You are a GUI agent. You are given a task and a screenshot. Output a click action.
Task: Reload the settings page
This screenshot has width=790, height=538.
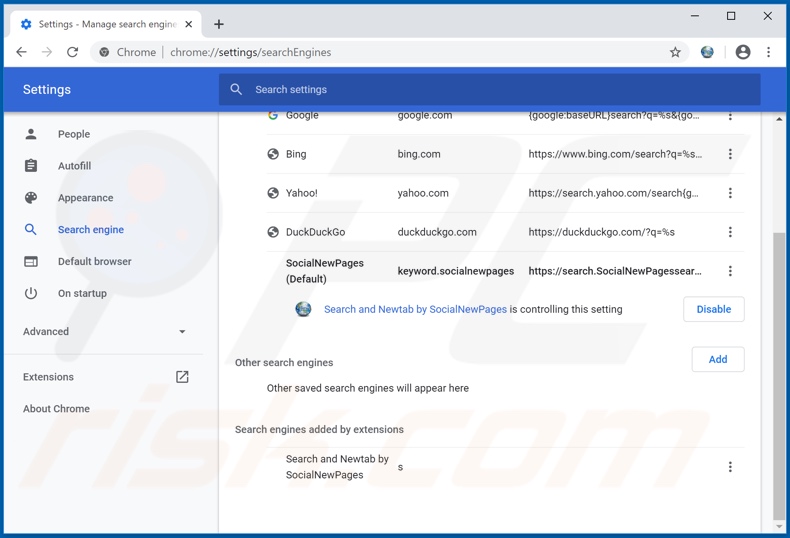(x=73, y=52)
